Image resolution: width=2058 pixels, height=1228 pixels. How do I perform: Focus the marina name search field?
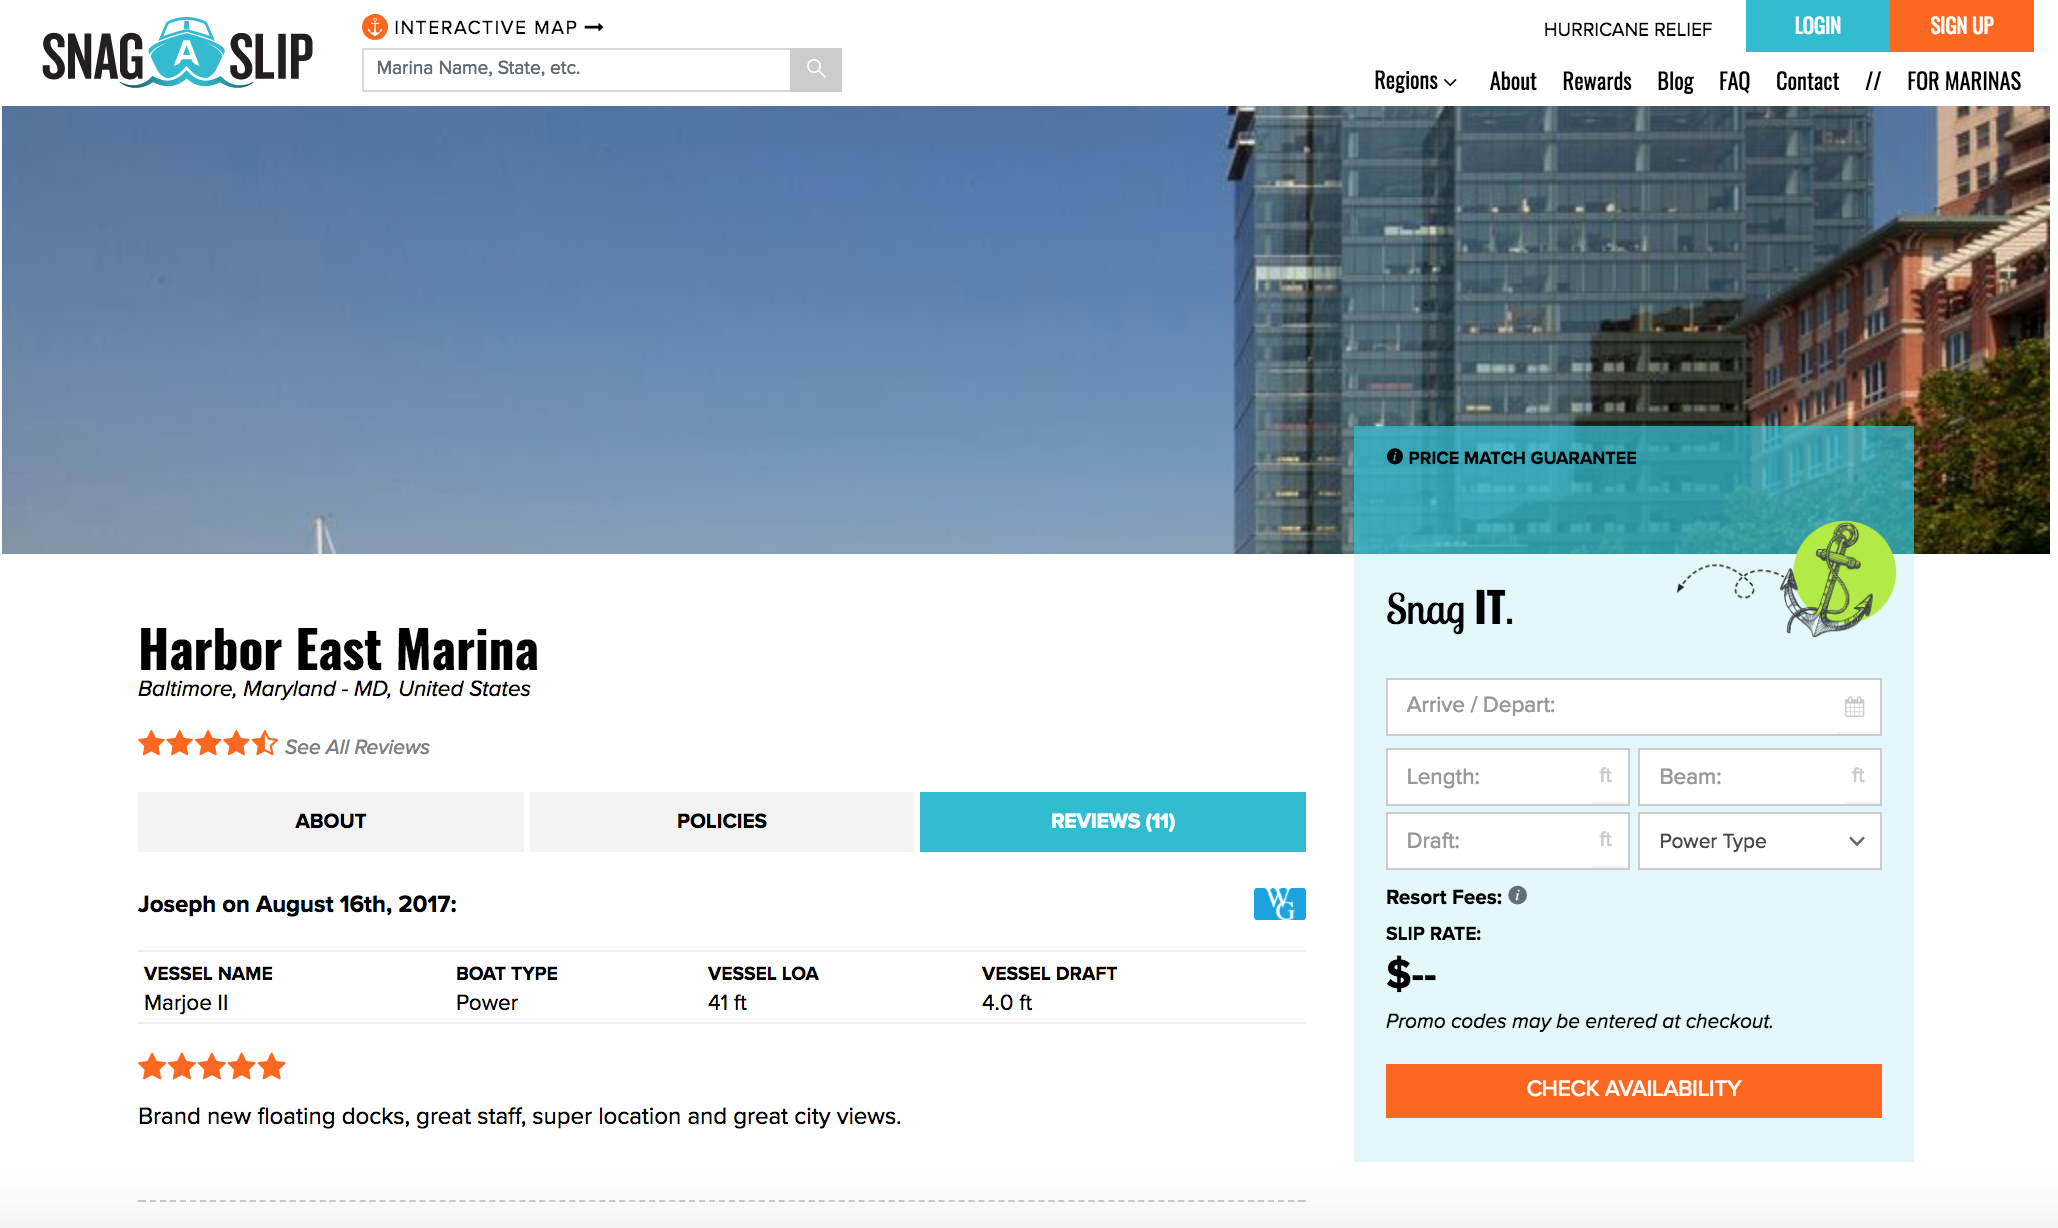577,69
